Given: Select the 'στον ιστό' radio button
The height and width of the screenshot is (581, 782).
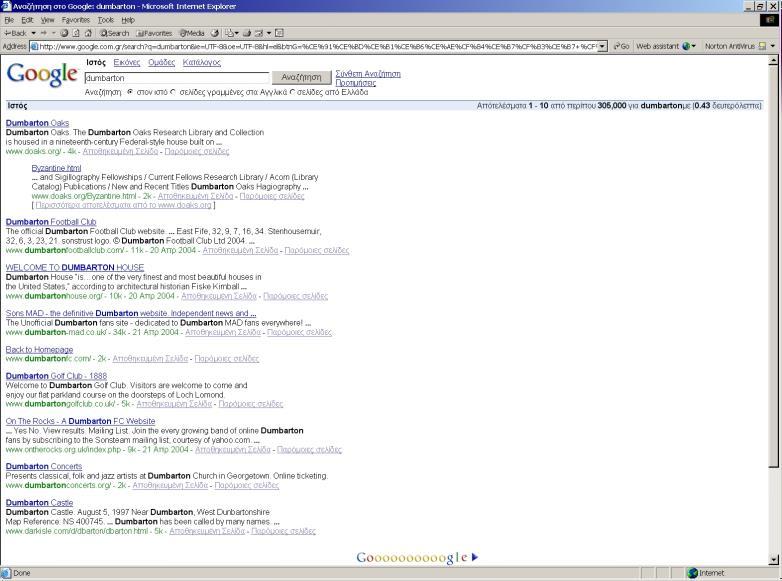Looking at the screenshot, I should [130, 92].
